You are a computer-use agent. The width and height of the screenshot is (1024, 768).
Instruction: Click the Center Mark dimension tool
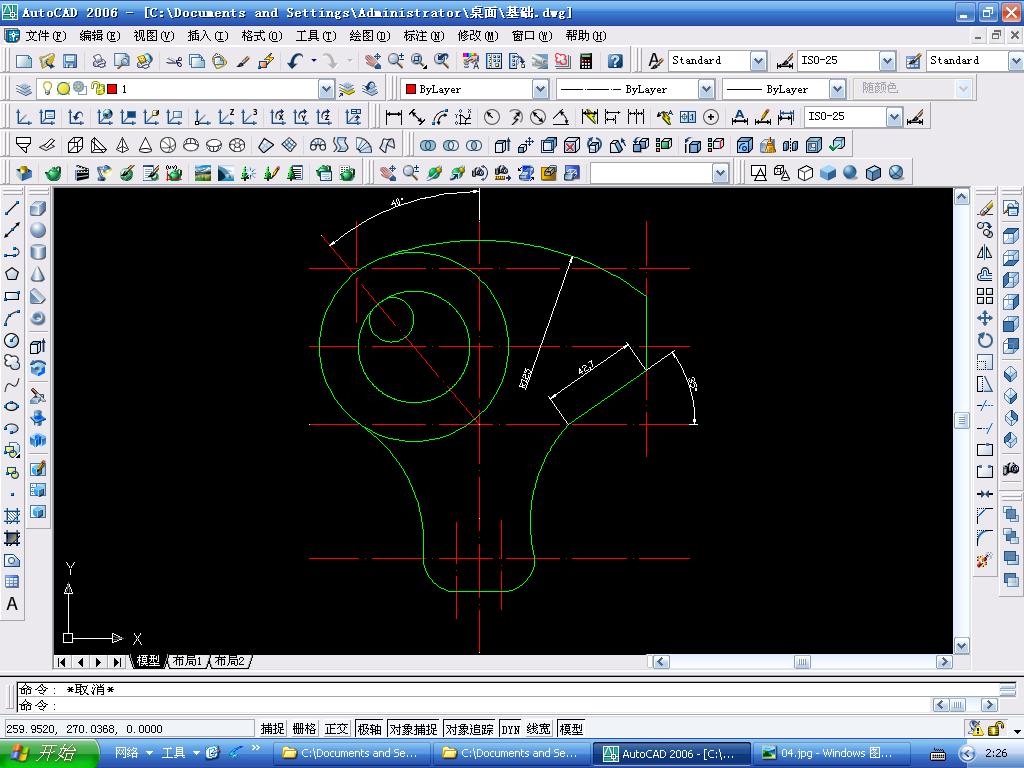click(711, 117)
